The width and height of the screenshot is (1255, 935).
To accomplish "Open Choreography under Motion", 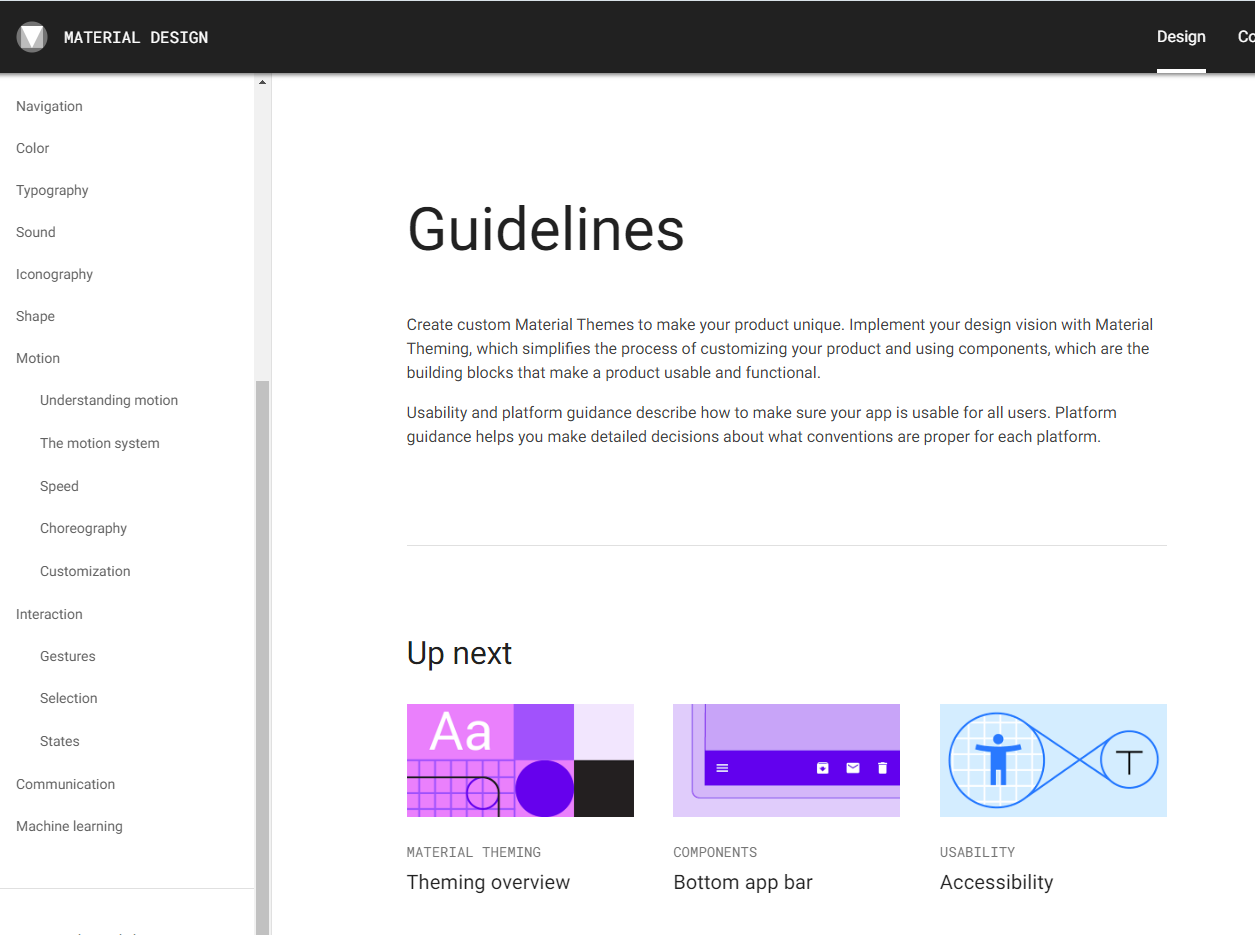I will pyautogui.click(x=83, y=528).
